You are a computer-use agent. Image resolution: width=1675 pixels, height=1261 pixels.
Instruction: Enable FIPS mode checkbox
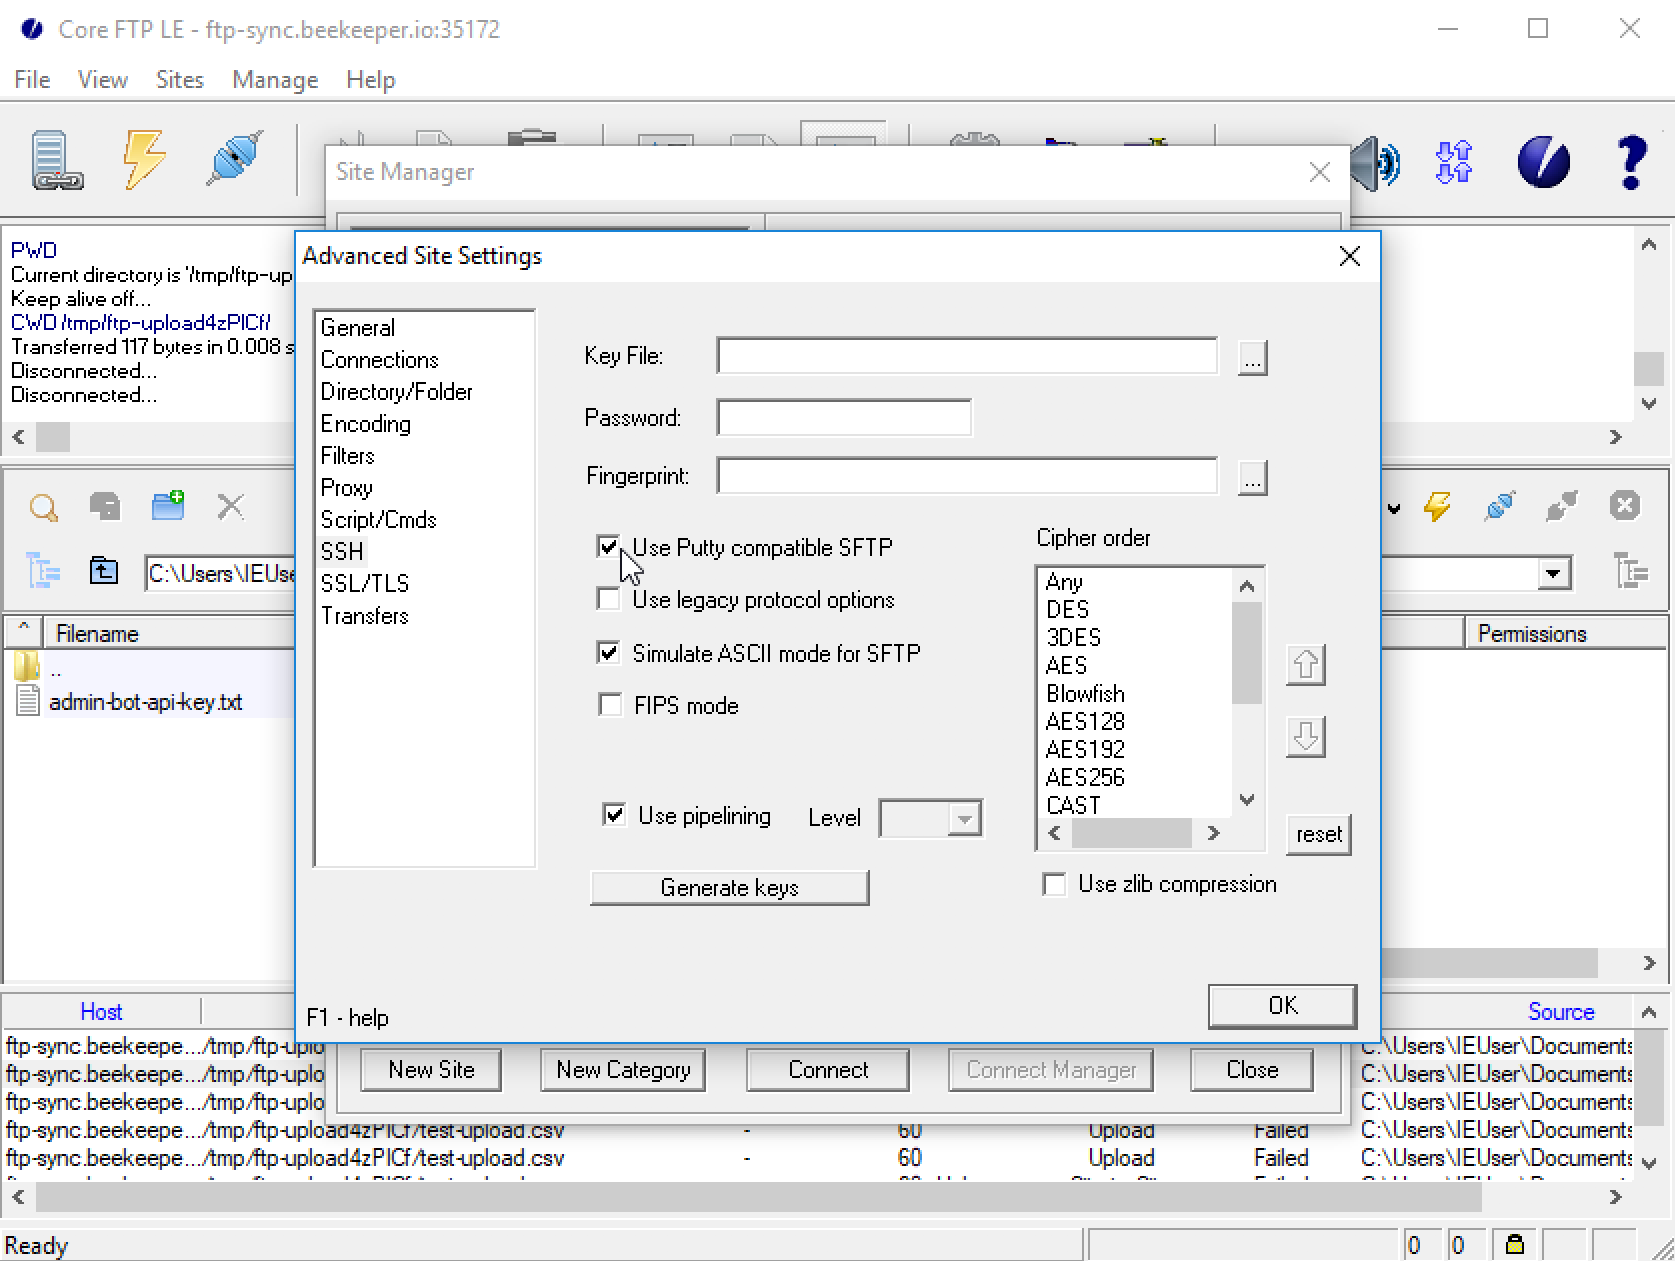[609, 705]
